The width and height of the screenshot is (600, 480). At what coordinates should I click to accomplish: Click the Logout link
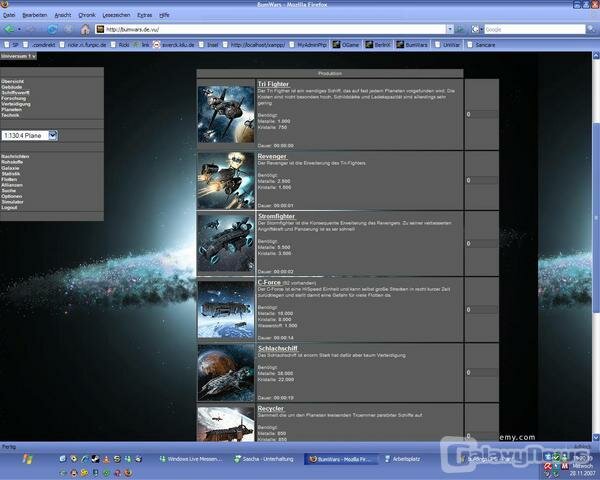click(9, 207)
